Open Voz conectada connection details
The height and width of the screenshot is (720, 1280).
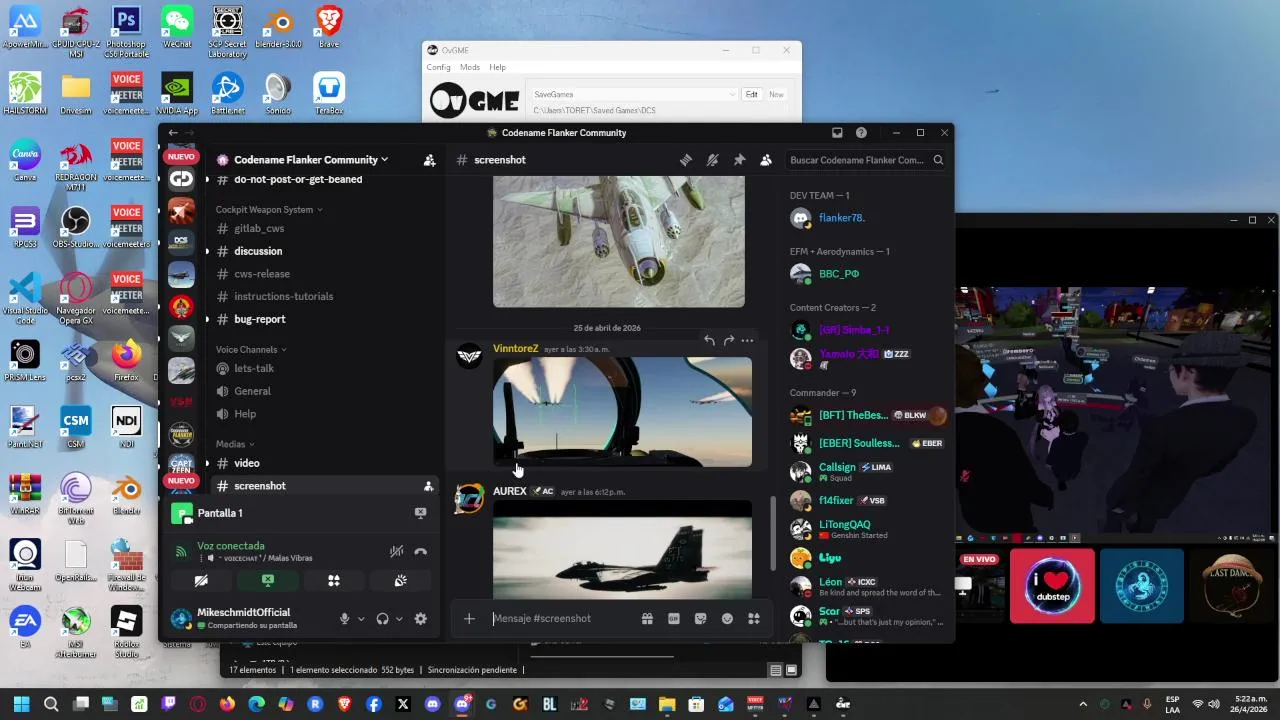[x=231, y=546]
